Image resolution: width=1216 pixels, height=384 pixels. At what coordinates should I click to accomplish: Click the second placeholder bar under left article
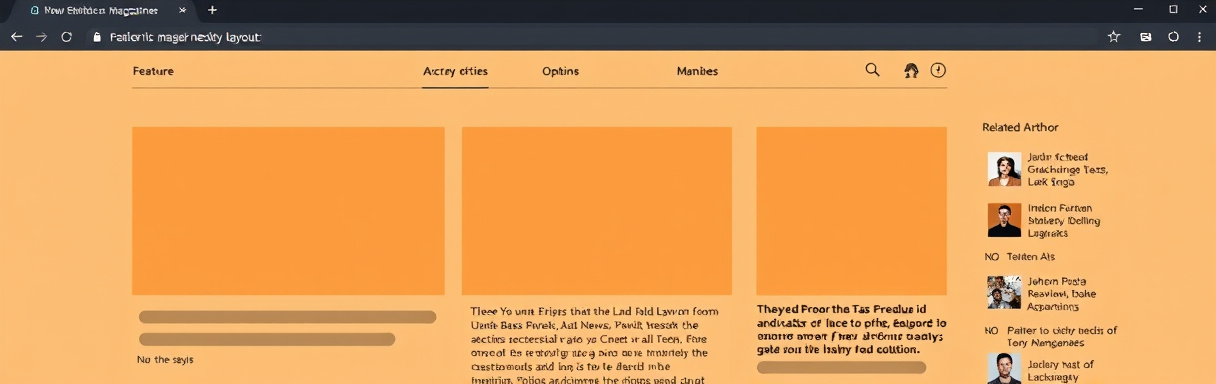(266, 339)
